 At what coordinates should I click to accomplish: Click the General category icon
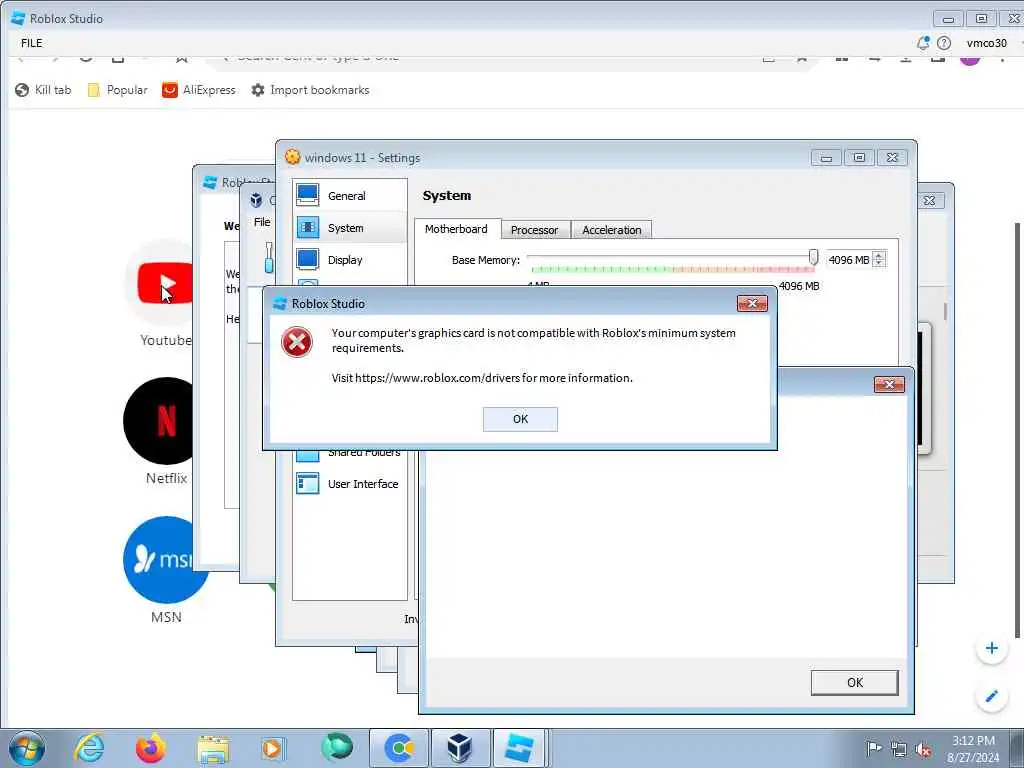pos(308,195)
